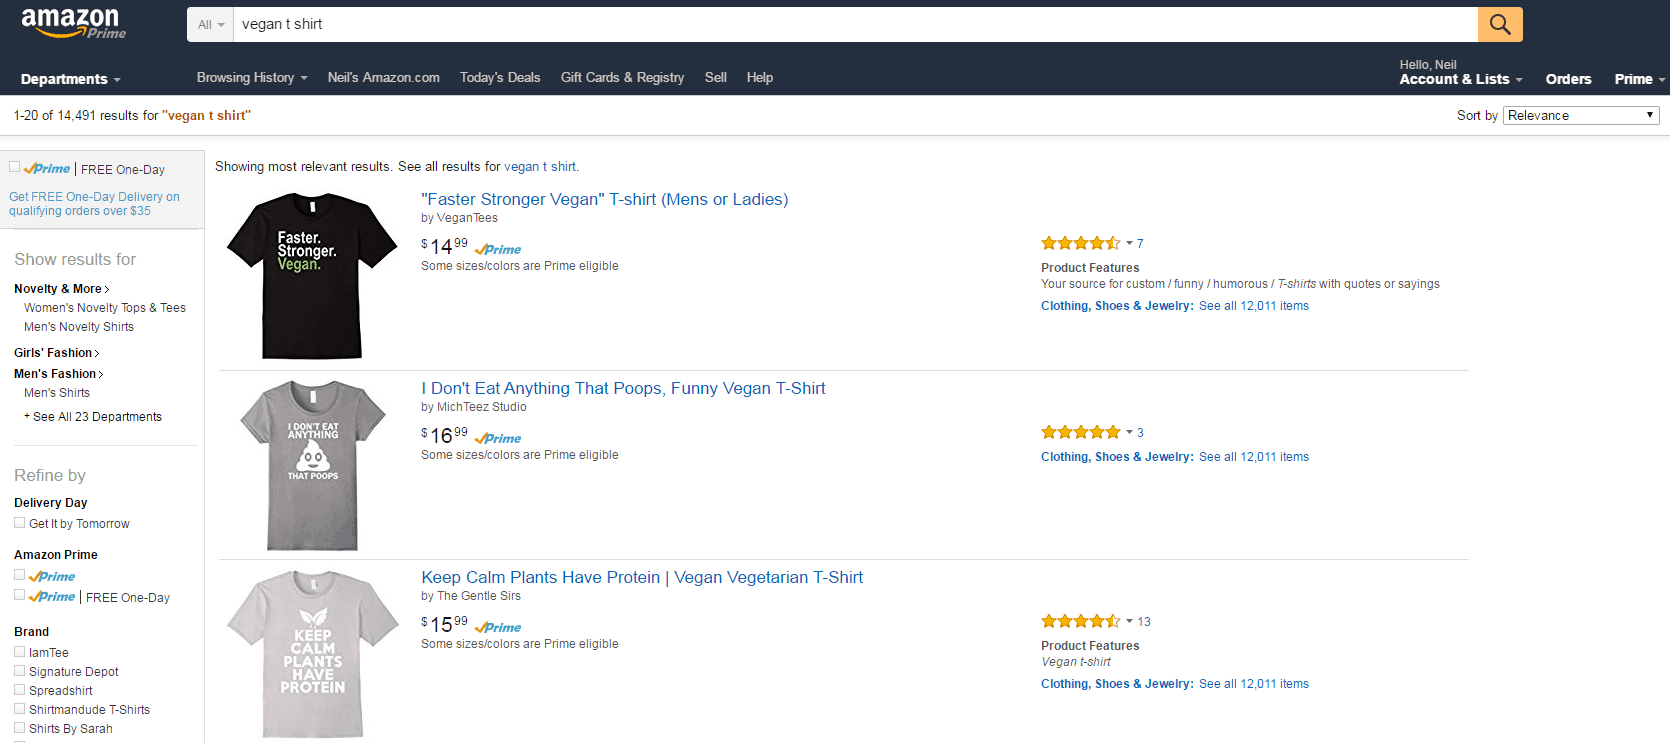1670x743 pixels.
Task: Enable the Get It by Tomorrow checkbox
Action: [x=20, y=523]
